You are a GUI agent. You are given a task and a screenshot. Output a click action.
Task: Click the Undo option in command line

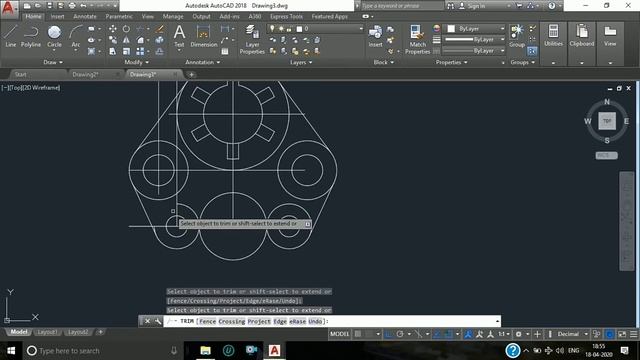point(315,321)
